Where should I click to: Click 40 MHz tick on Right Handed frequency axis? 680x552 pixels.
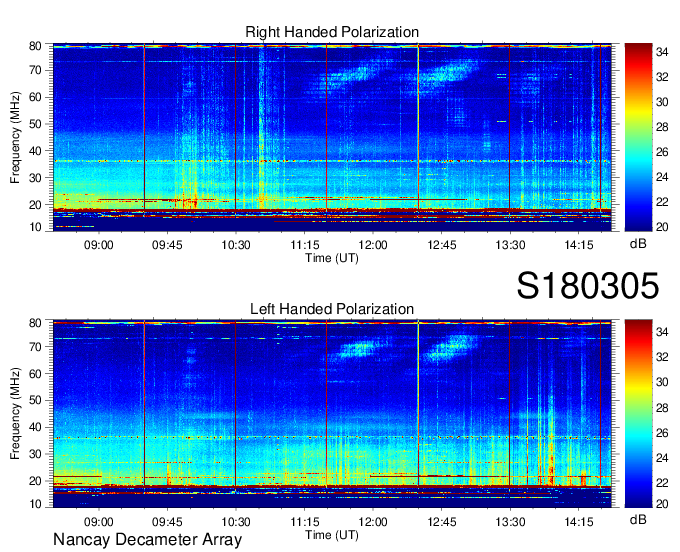pyautogui.click(x=35, y=151)
